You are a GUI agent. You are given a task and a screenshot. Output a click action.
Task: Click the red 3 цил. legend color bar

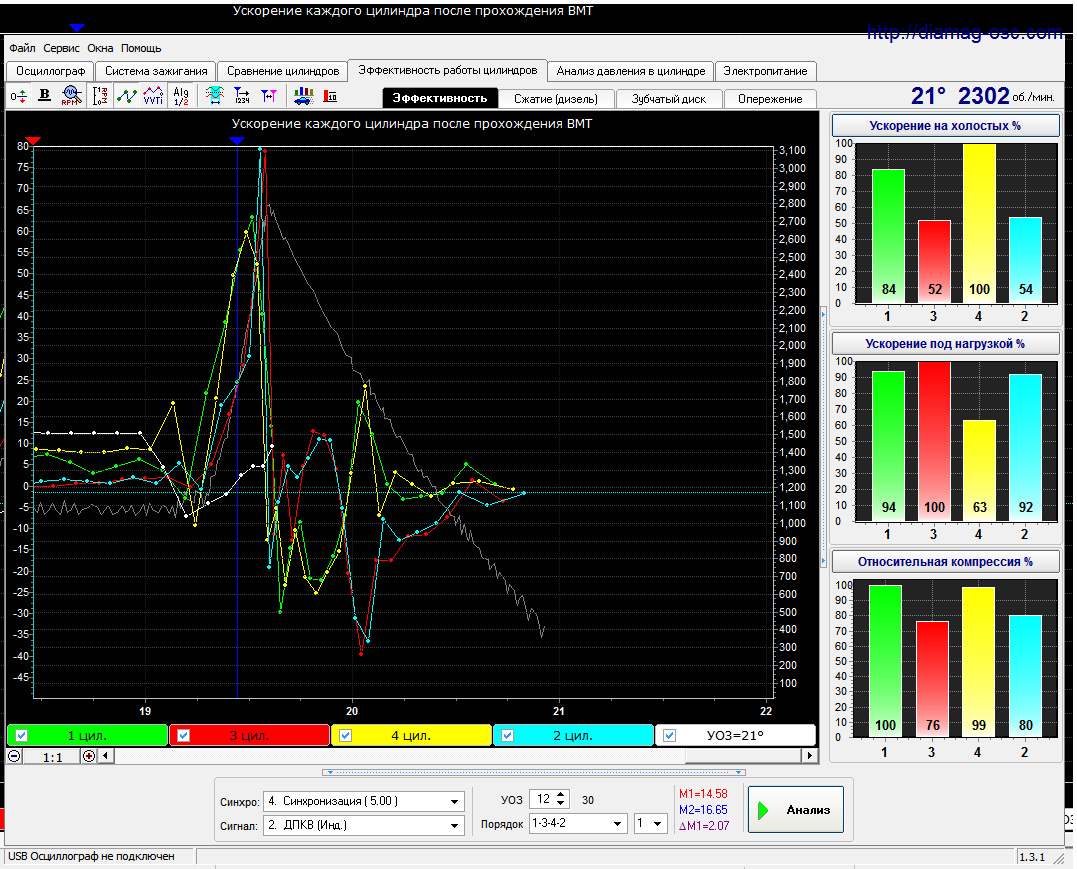[249, 736]
